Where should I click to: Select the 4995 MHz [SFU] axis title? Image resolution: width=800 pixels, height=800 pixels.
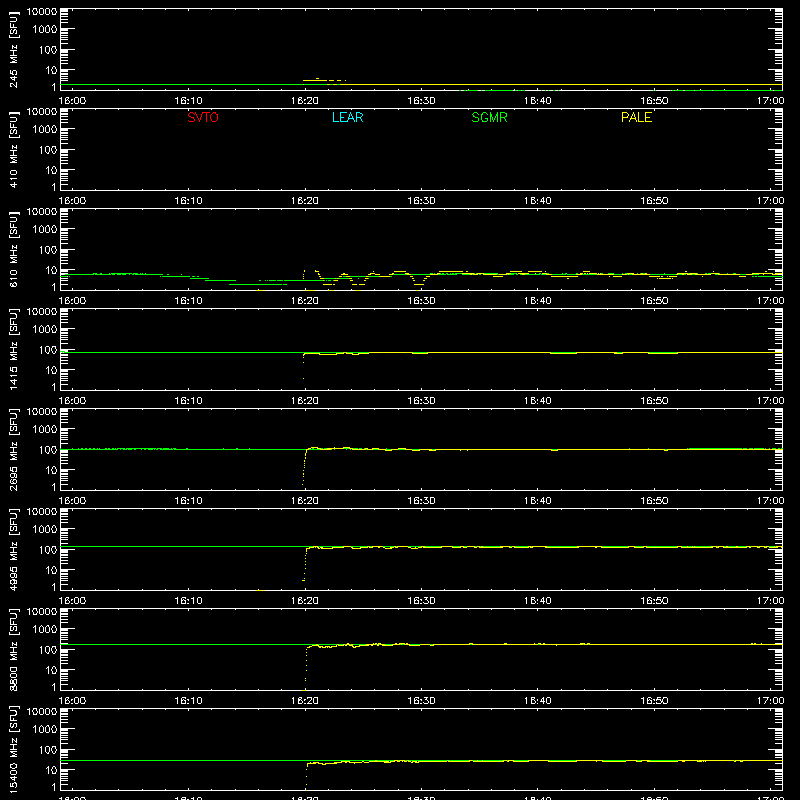tap(13, 549)
